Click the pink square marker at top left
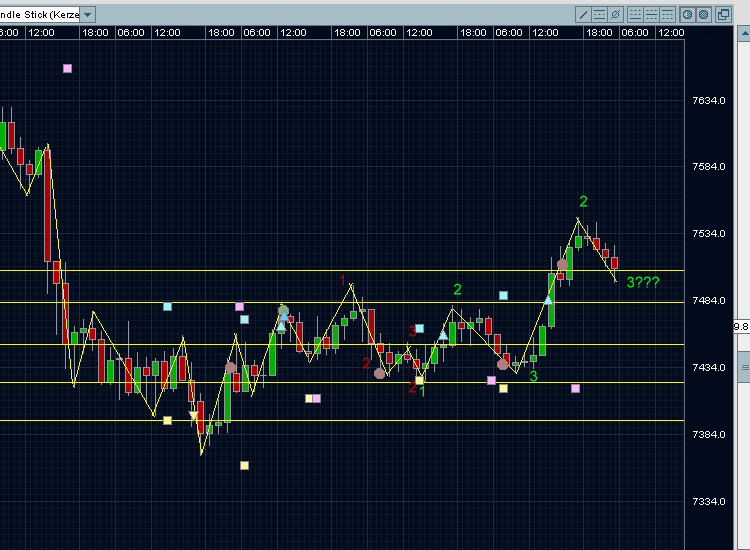Image resolution: width=750 pixels, height=550 pixels. (67, 68)
